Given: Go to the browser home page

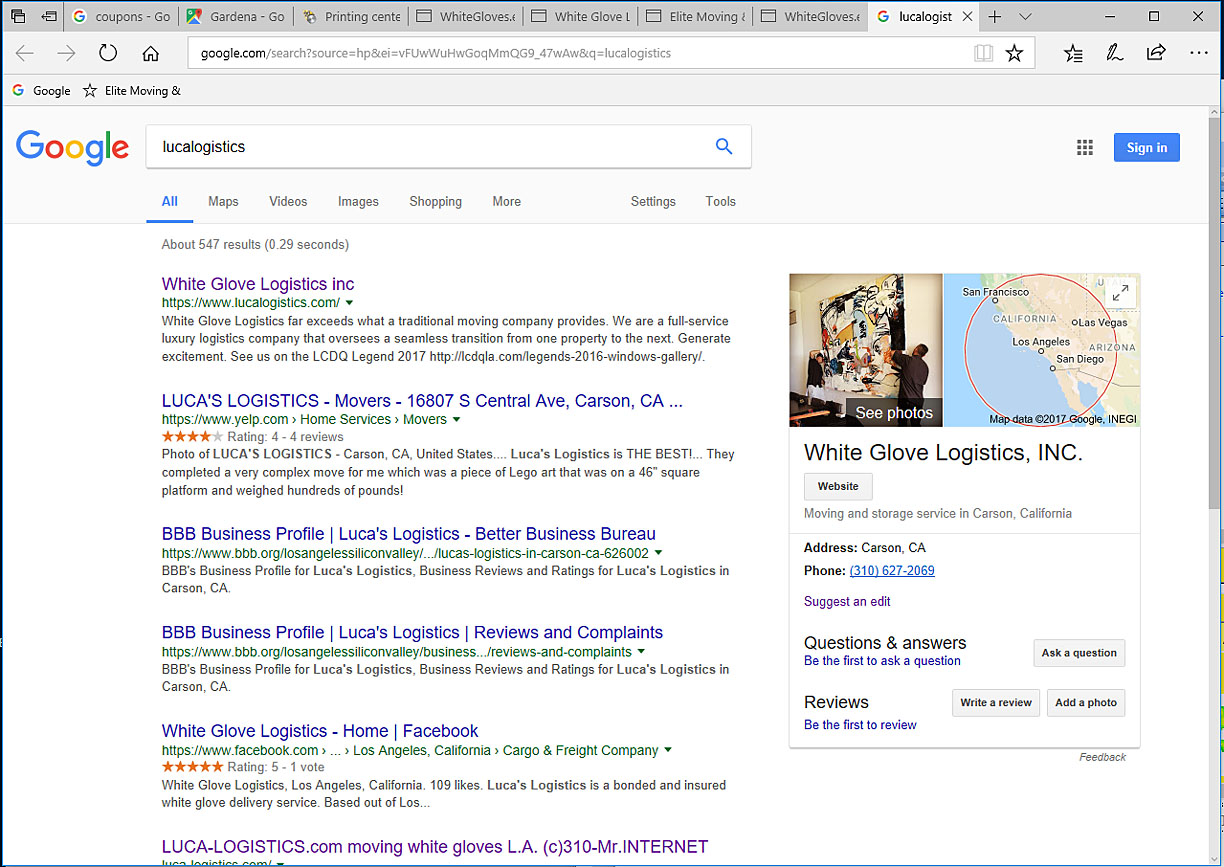Looking at the screenshot, I should click(150, 53).
